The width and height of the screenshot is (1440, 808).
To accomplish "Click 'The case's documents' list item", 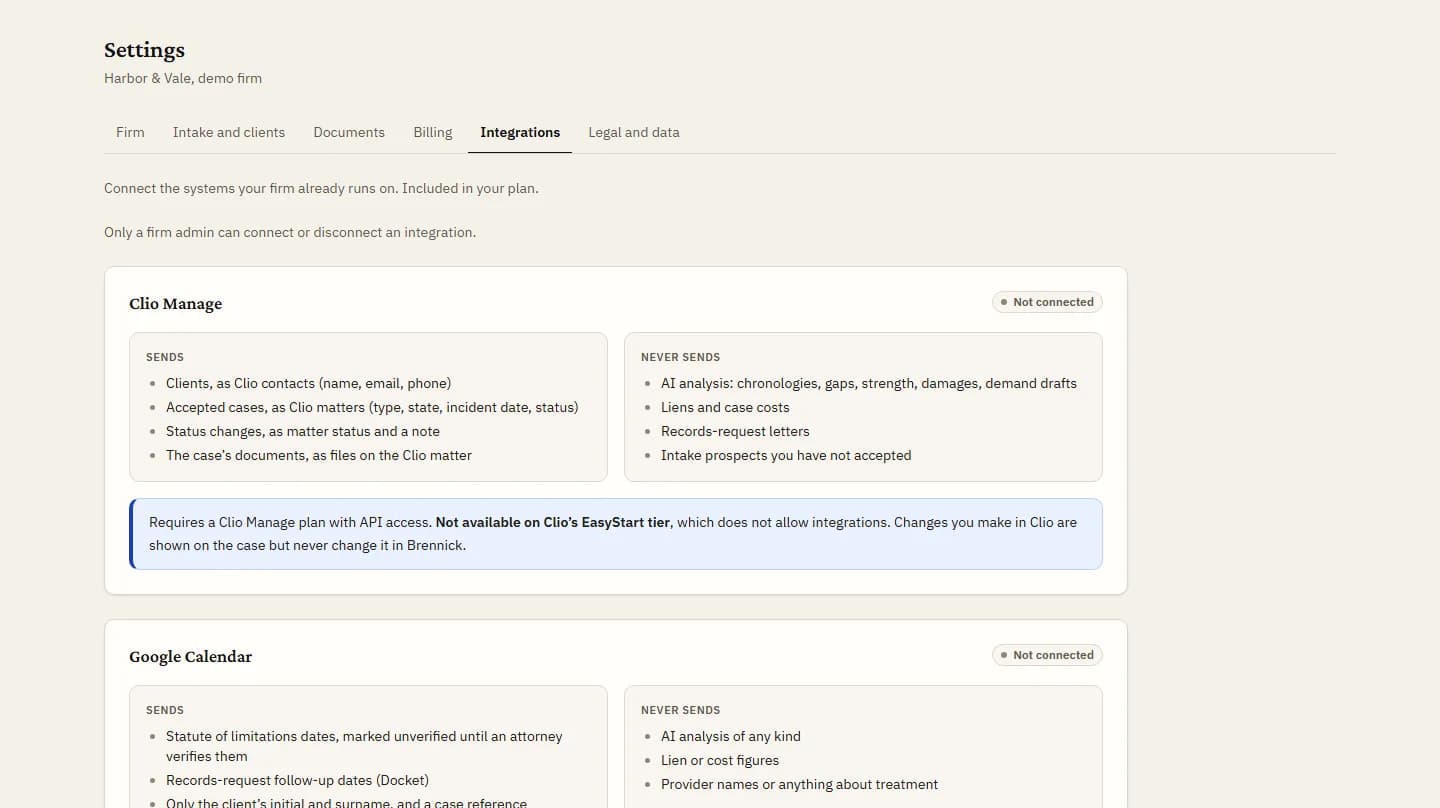I will click(x=319, y=455).
